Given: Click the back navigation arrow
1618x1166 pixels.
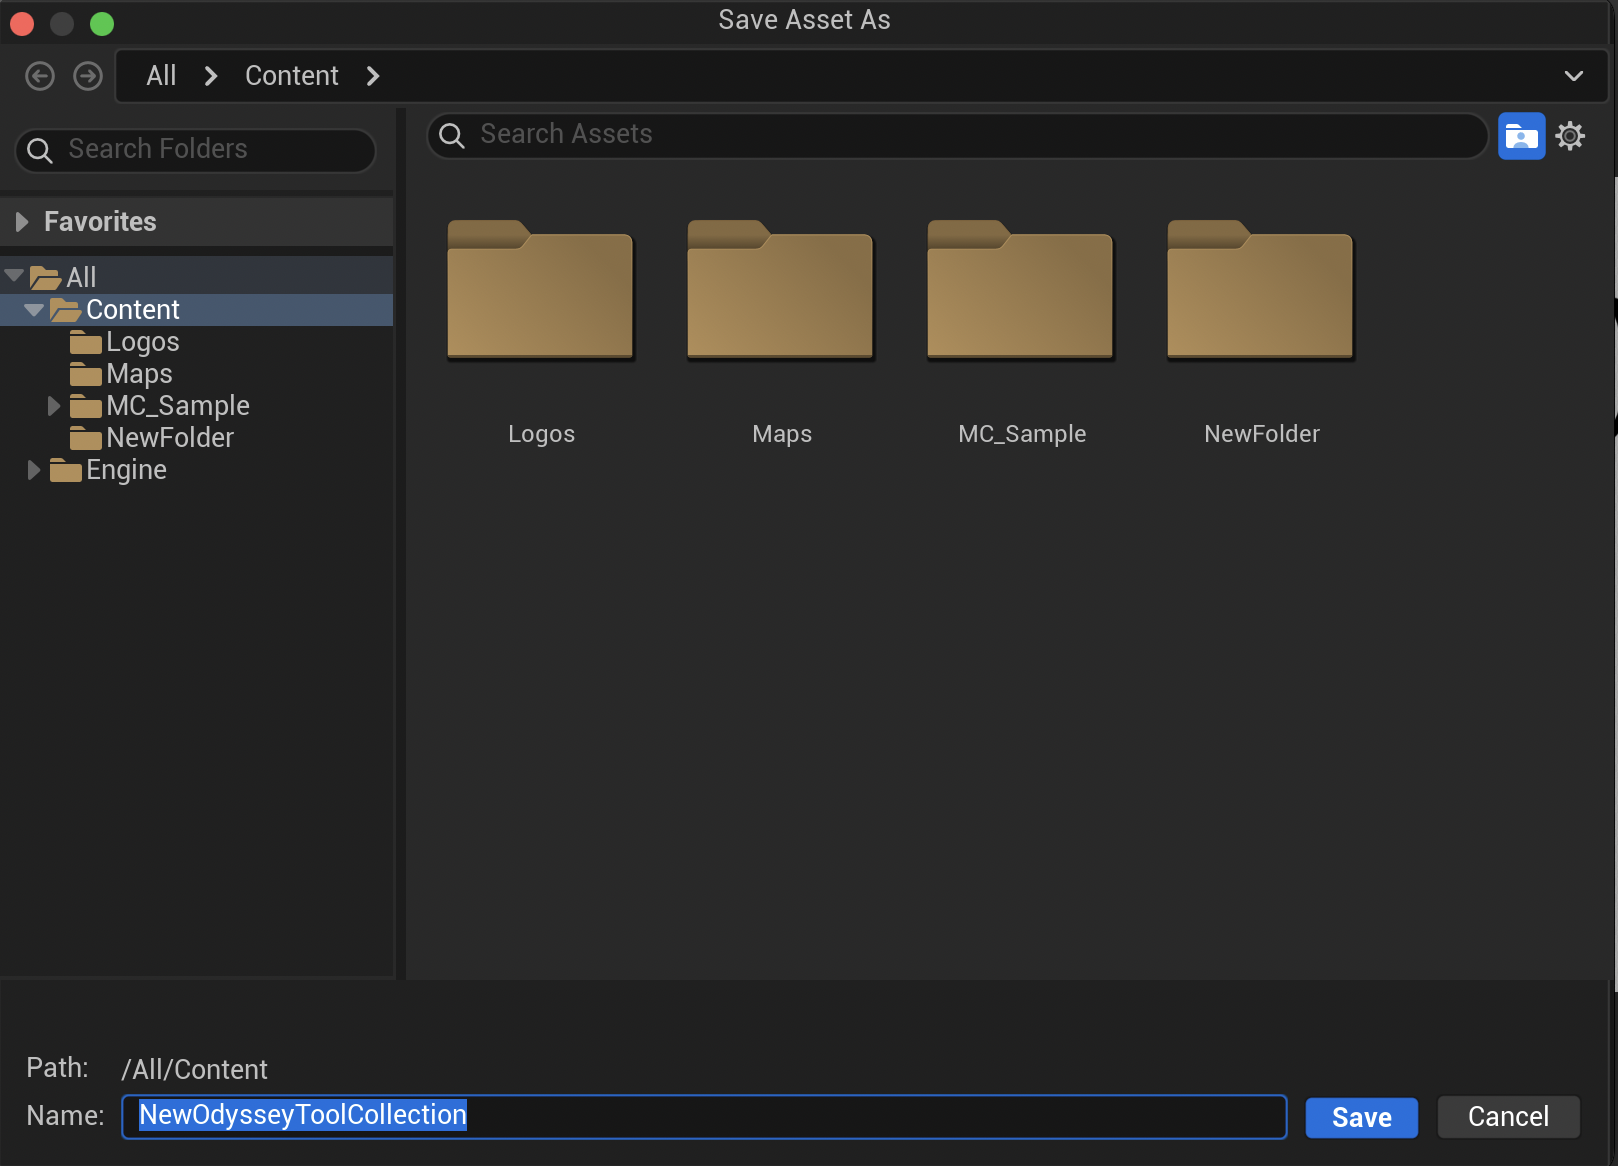Looking at the screenshot, I should click(x=40, y=75).
